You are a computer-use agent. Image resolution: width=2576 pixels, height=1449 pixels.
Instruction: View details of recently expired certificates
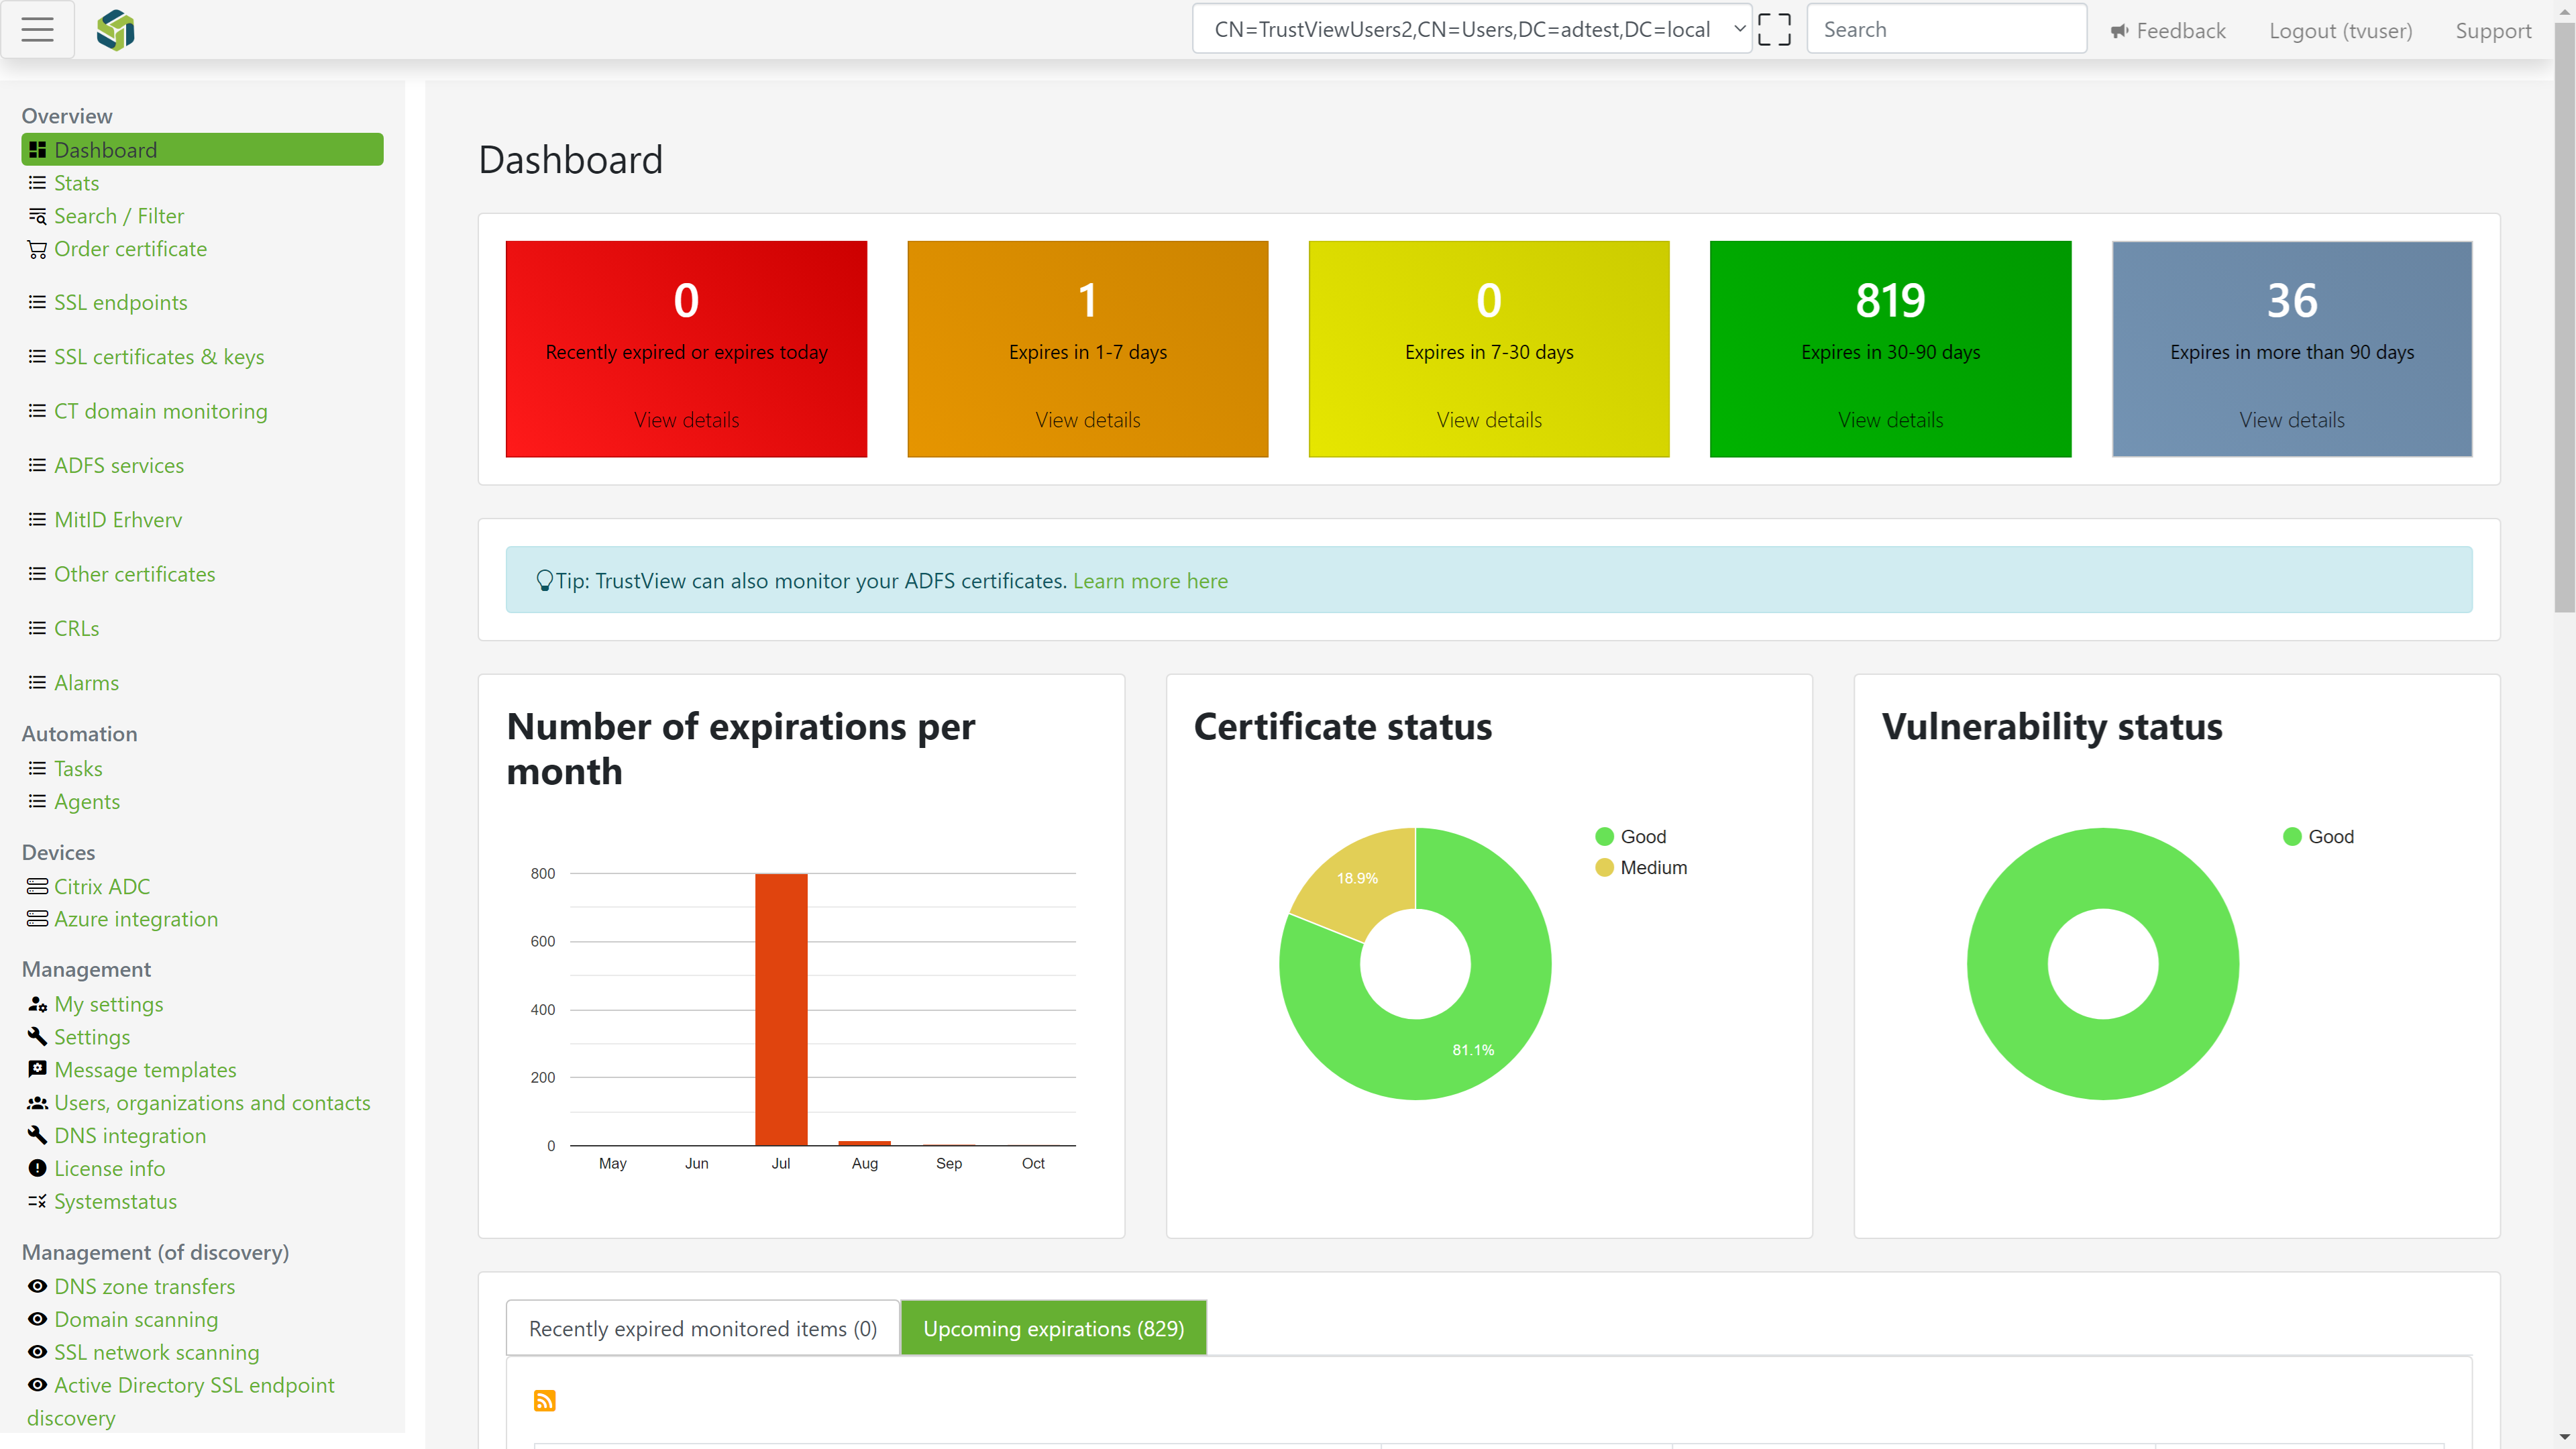coord(687,420)
